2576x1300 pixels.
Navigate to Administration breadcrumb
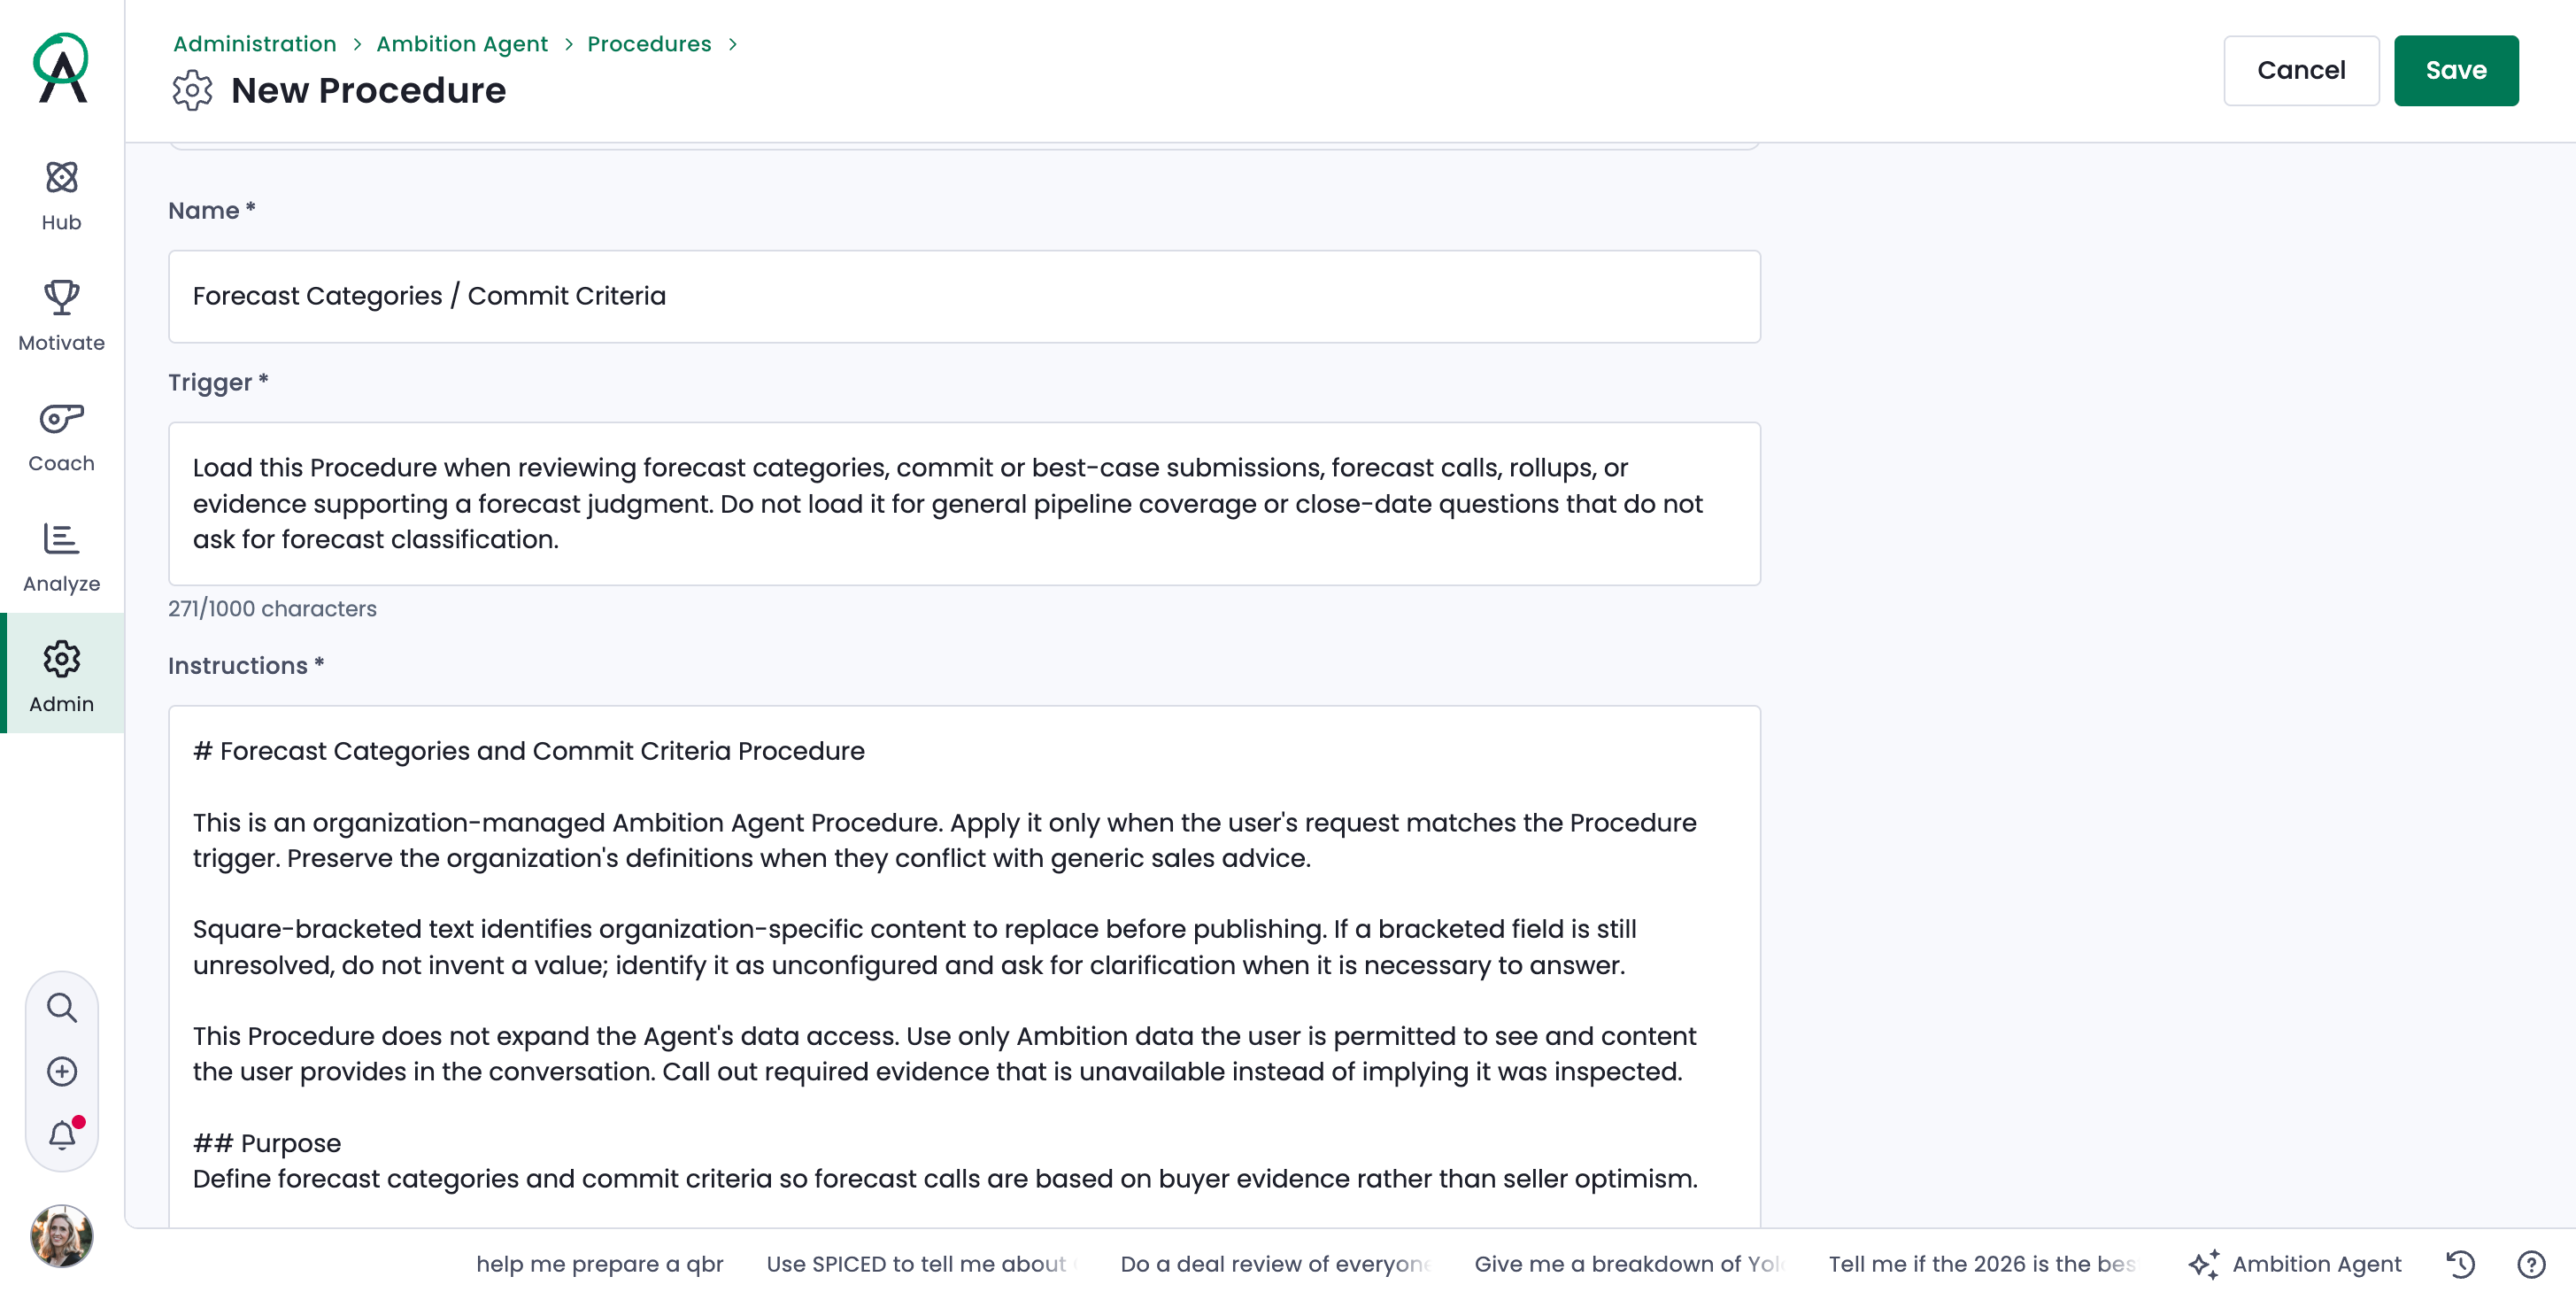coord(255,44)
